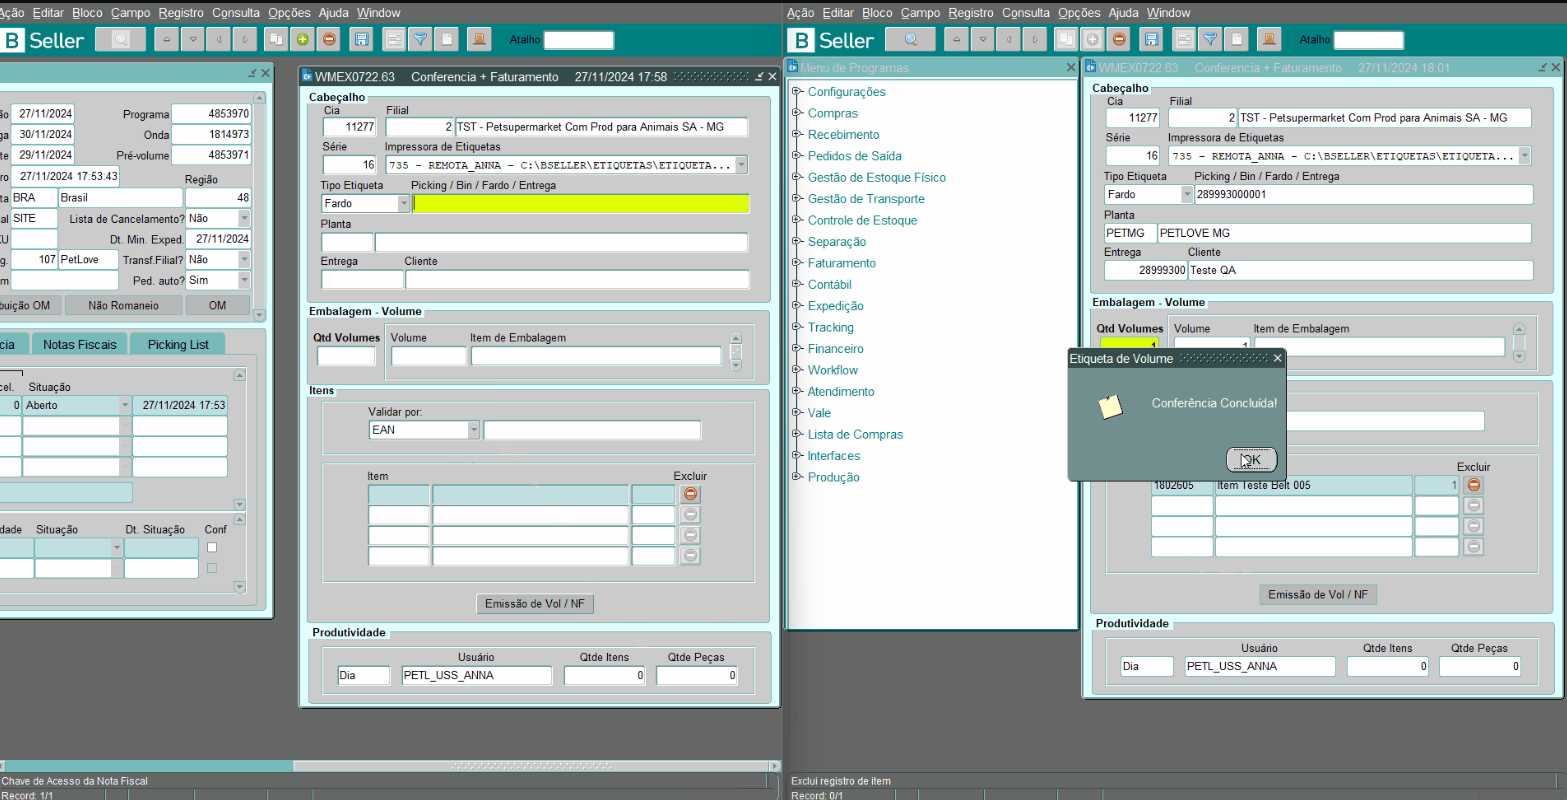Click the red minus delete-record icon in left toolbar
Screen dimensions: 1567x800
point(329,40)
